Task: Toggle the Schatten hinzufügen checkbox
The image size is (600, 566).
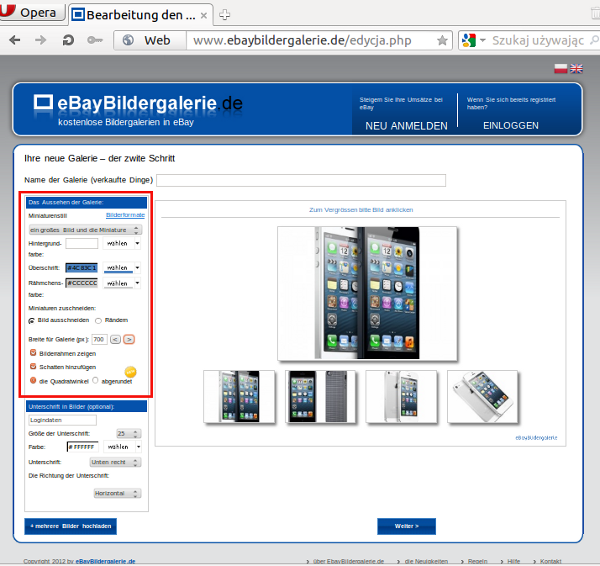Action: (x=33, y=366)
